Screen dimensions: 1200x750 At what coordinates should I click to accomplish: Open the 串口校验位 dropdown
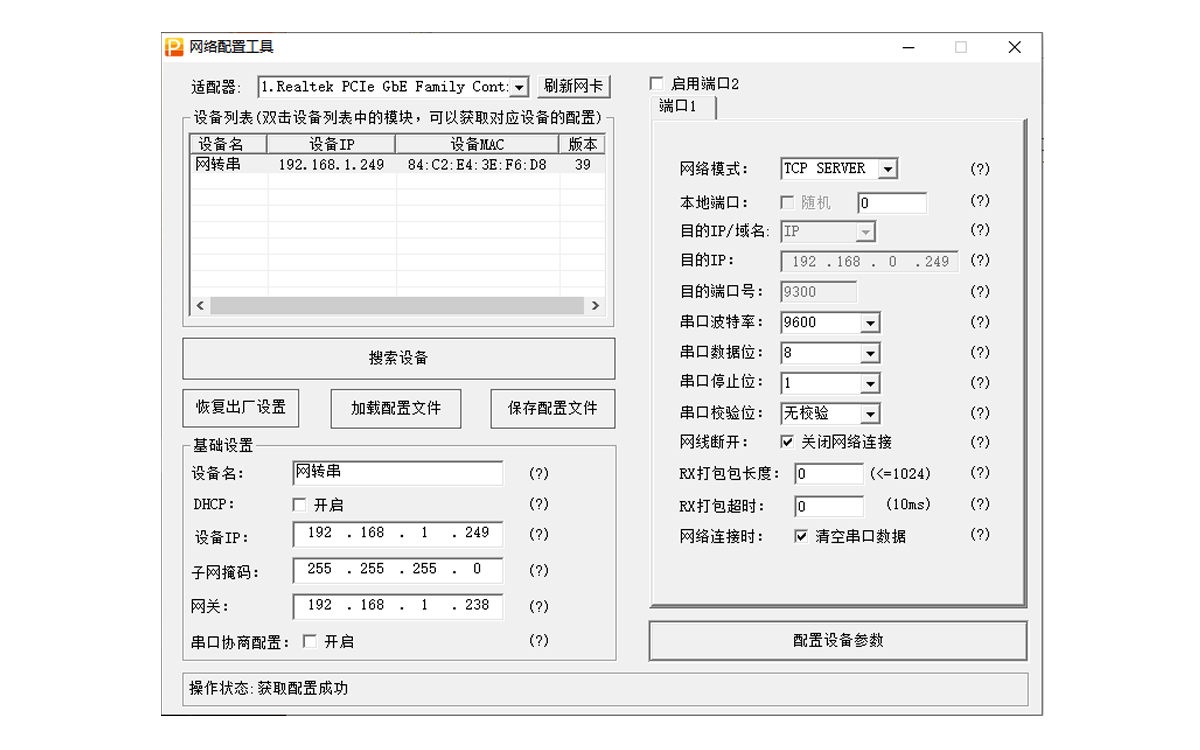coord(870,414)
